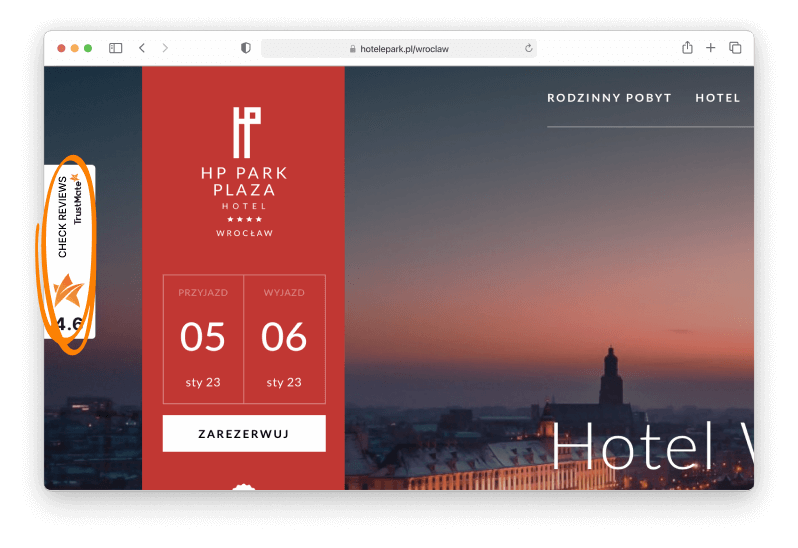The width and height of the screenshot is (798, 548).
Task: Open the PRZYJAZD arrival date picker
Action: tap(203, 339)
